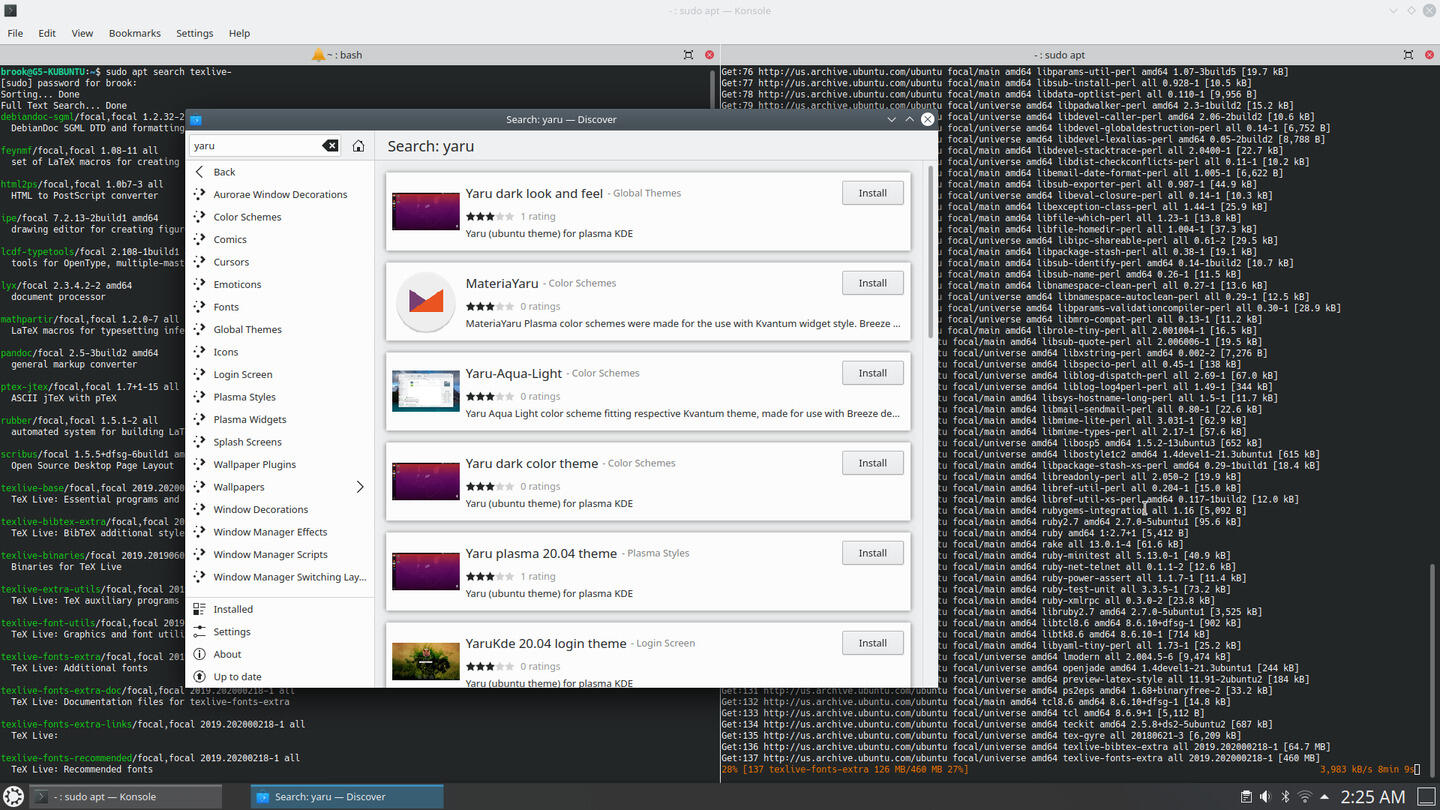Image resolution: width=1440 pixels, height=810 pixels.
Task: Check the Up to date updates page
Action: pos(280,677)
